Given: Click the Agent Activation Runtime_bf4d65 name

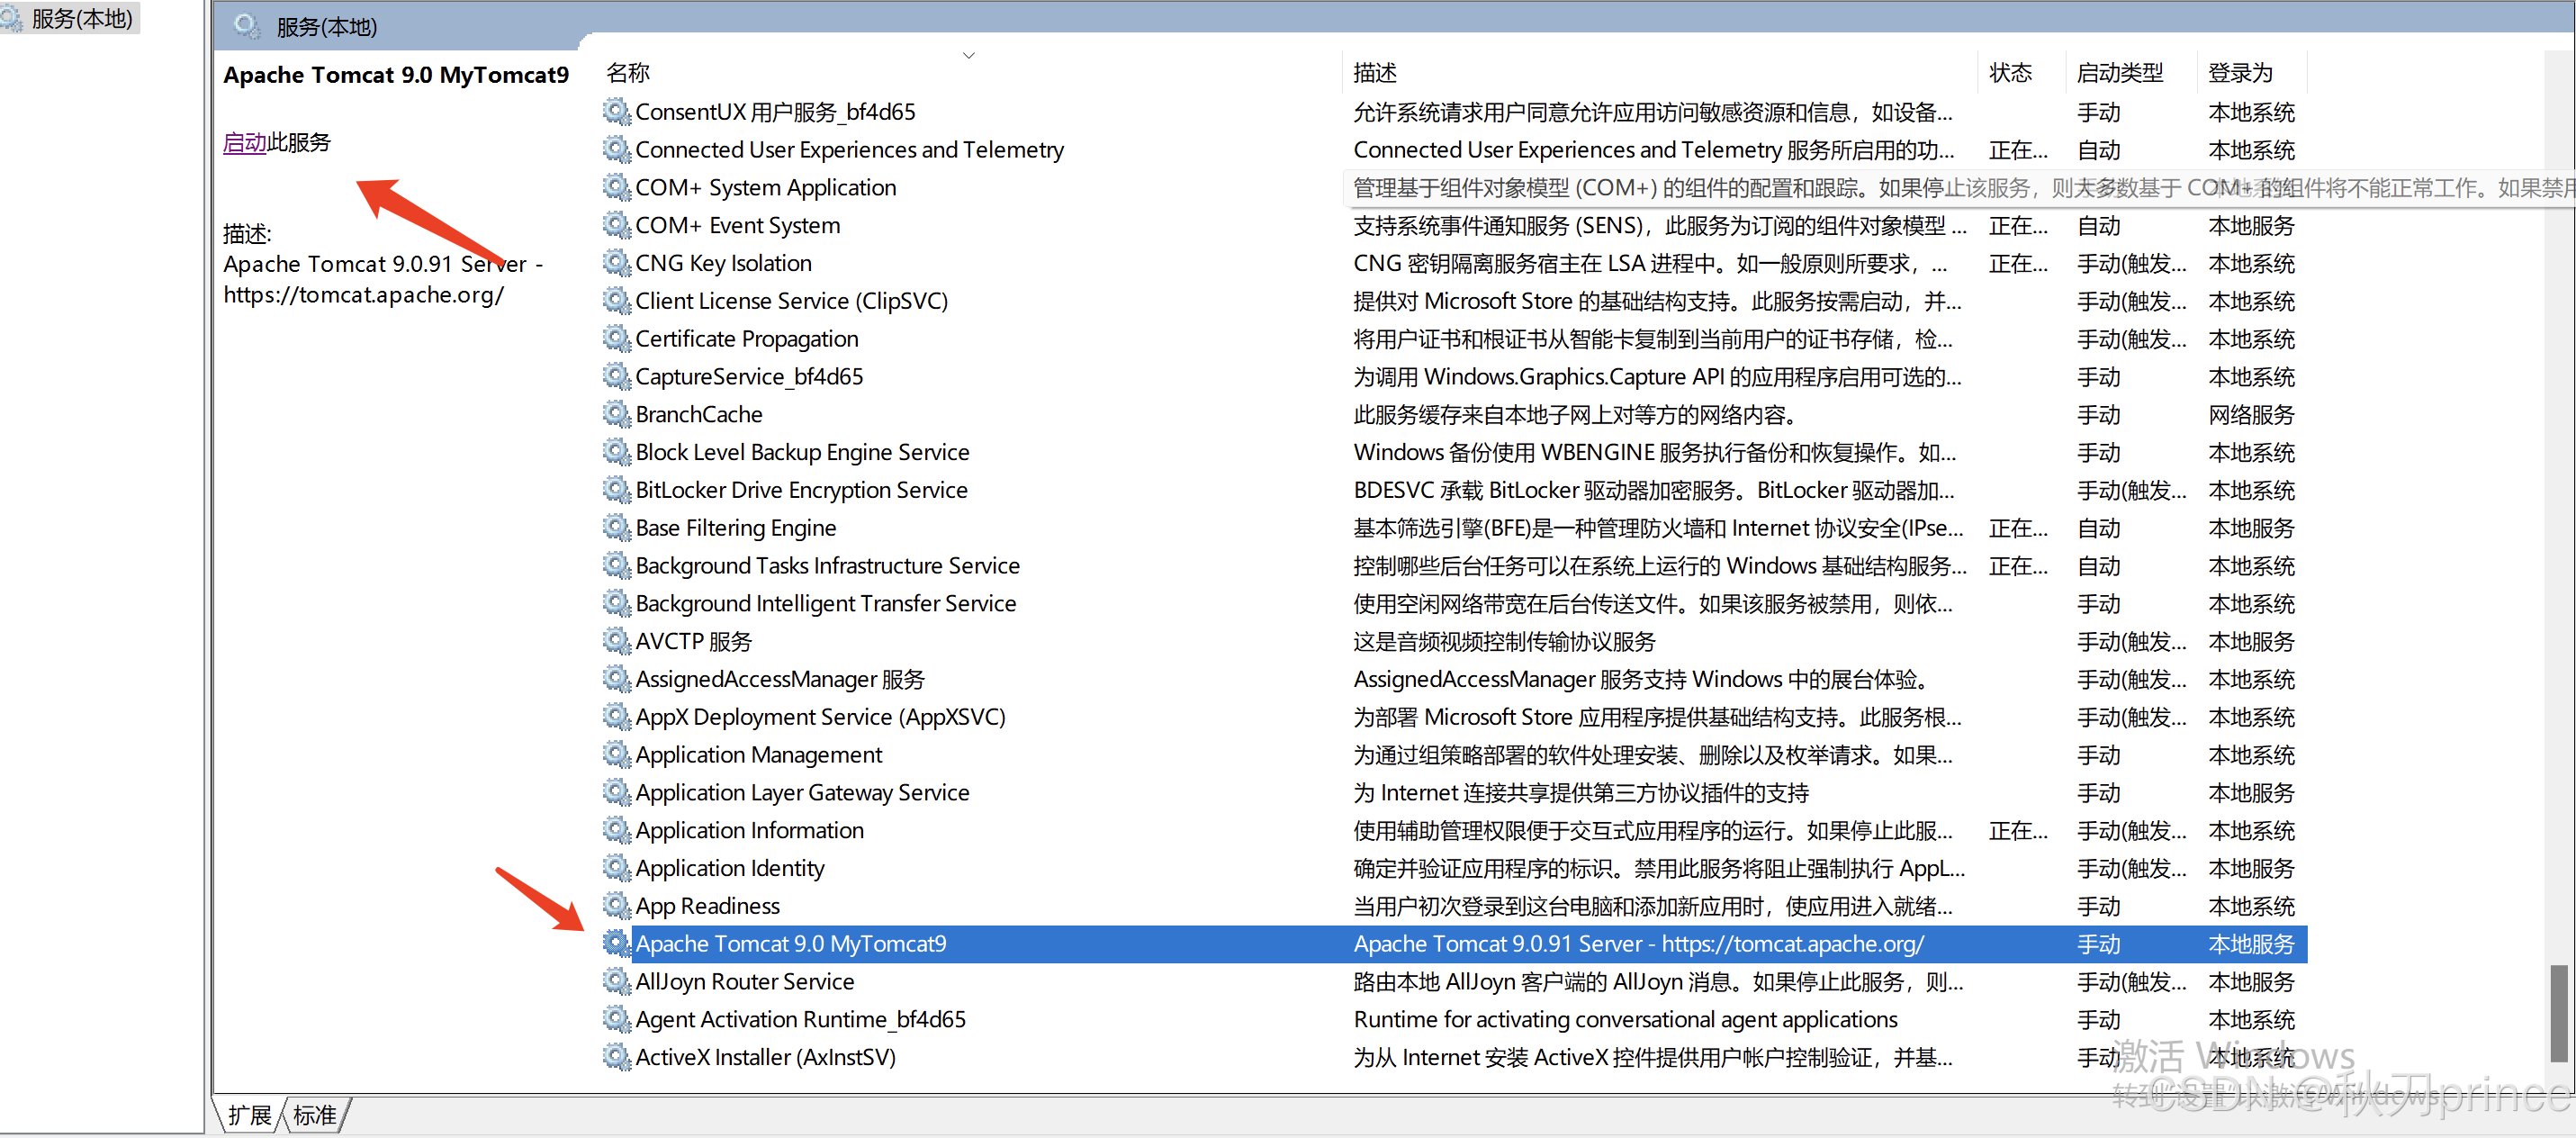Looking at the screenshot, I should [x=801, y=1019].
